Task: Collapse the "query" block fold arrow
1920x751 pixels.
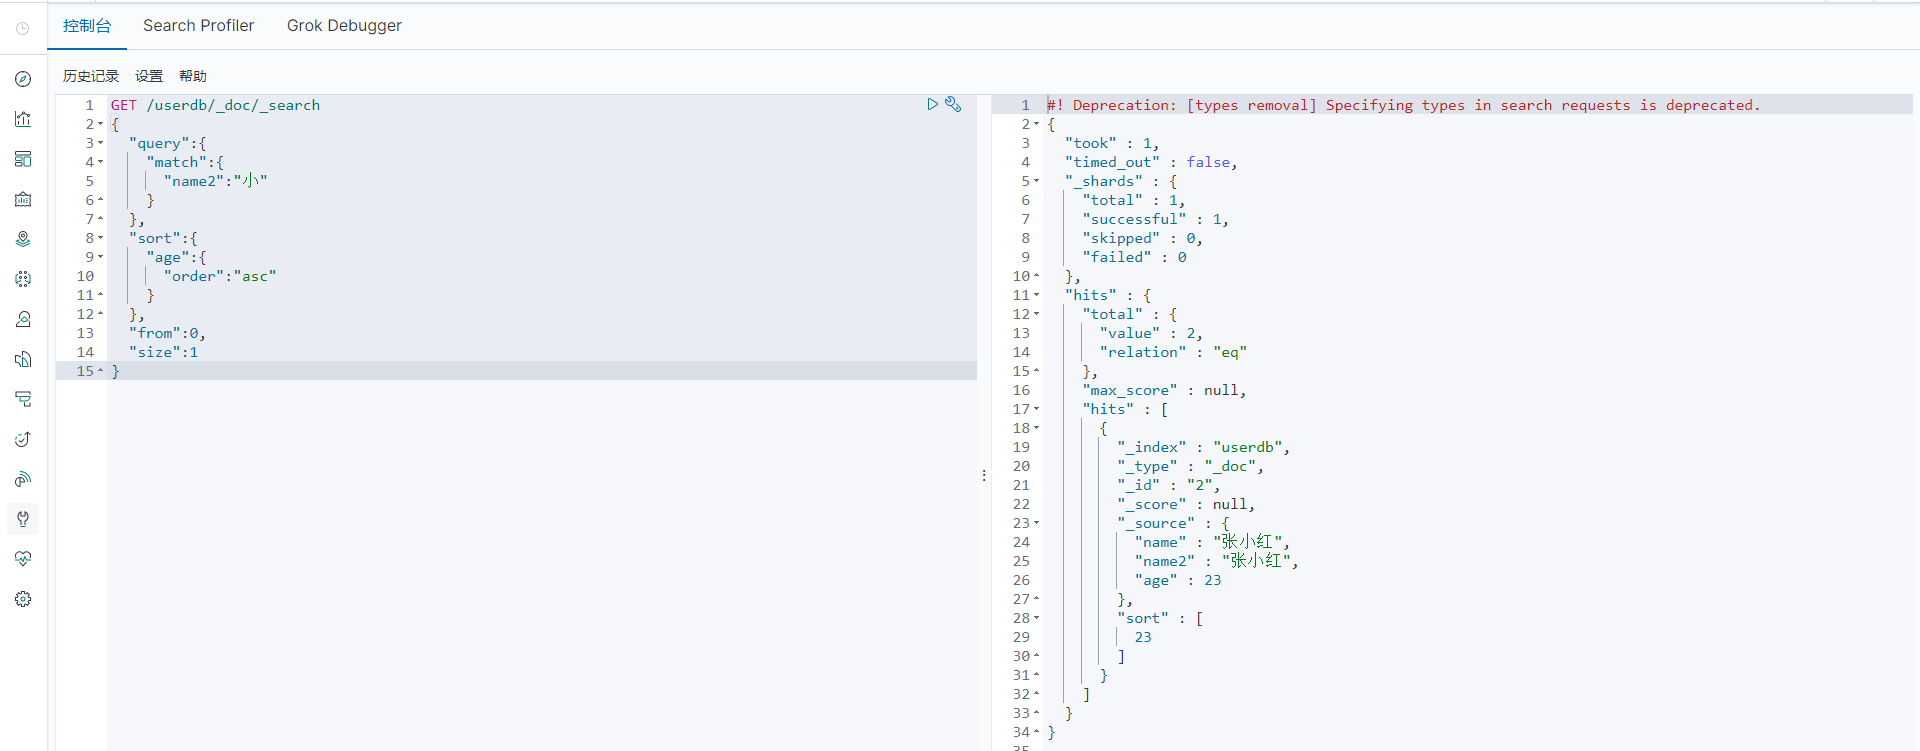Action: (x=101, y=143)
